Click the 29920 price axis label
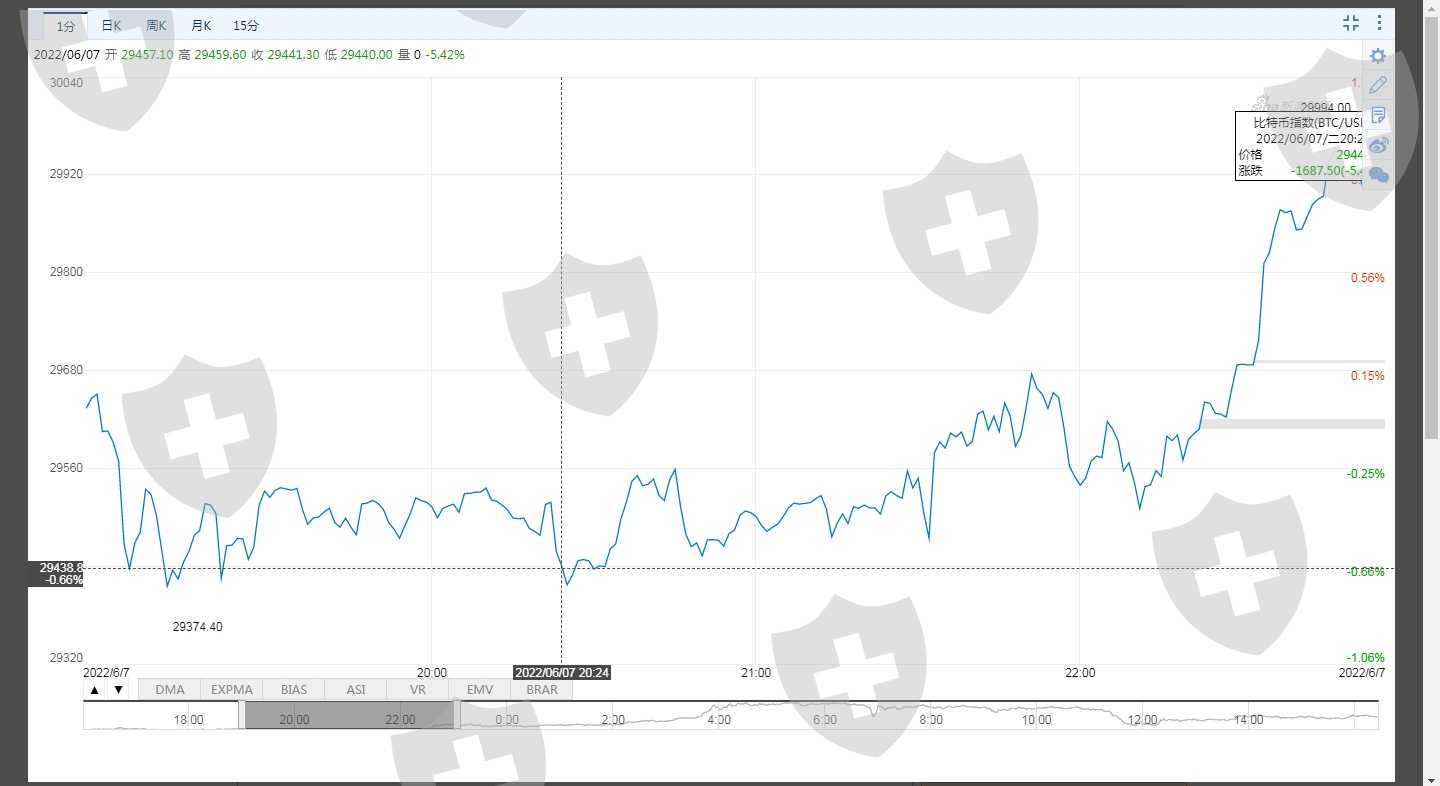Viewport: 1440px width, 786px height. click(66, 174)
